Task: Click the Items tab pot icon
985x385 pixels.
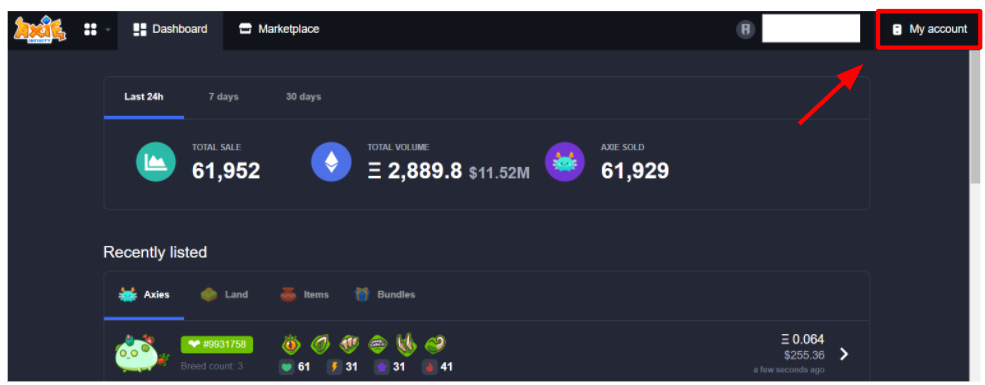Action: (x=288, y=295)
